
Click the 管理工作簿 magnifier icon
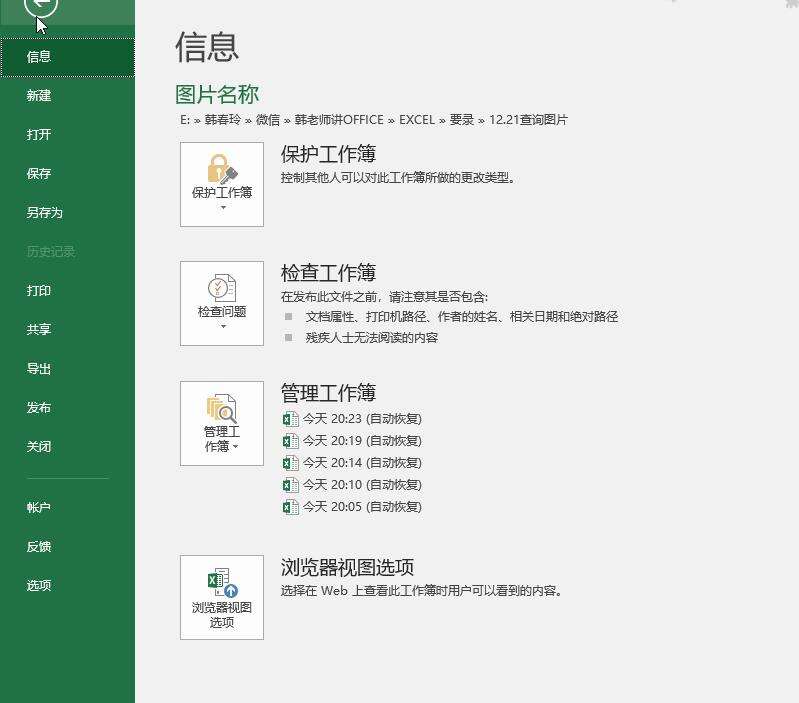click(x=222, y=408)
